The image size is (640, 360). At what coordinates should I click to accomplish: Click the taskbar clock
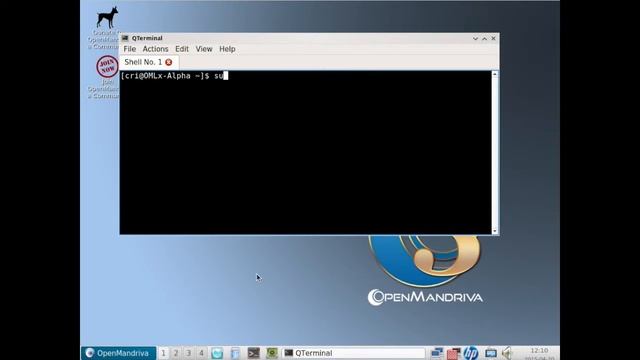(x=539, y=354)
